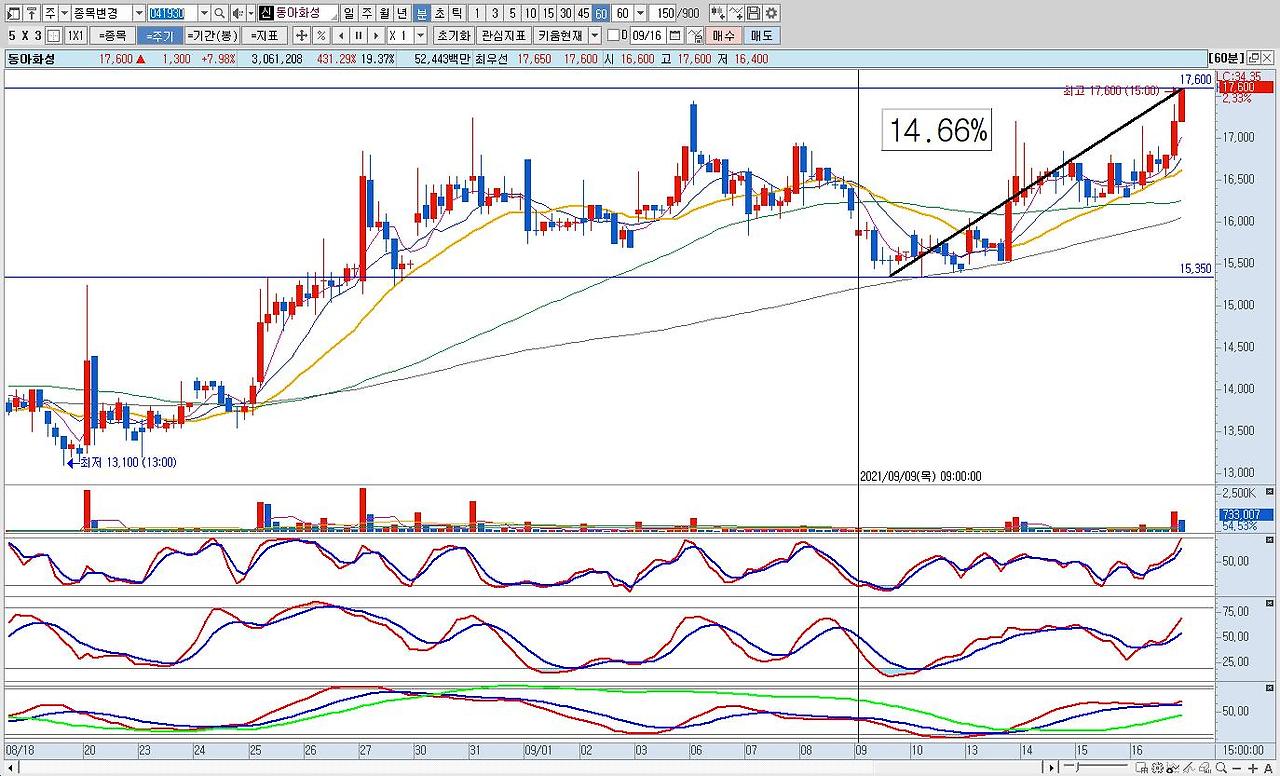Switch chart period to 주 (weekly)
Image resolution: width=1280 pixels, height=776 pixels.
point(366,13)
